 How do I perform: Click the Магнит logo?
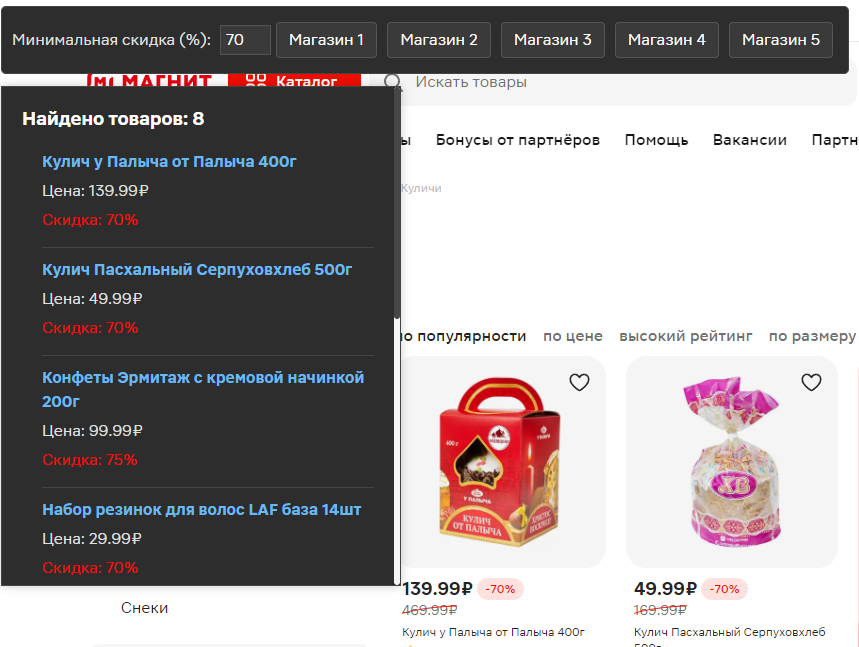(150, 81)
